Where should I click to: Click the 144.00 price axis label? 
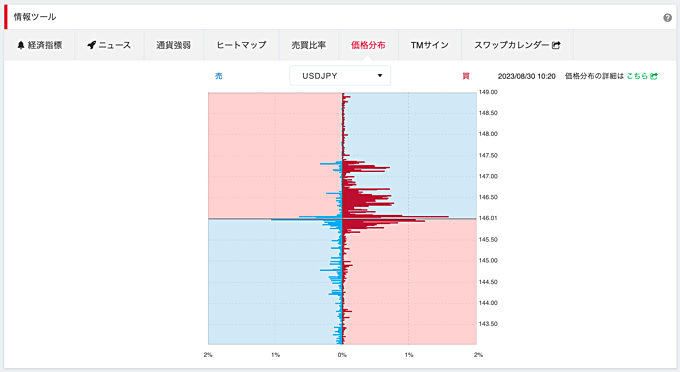pyautogui.click(x=488, y=303)
